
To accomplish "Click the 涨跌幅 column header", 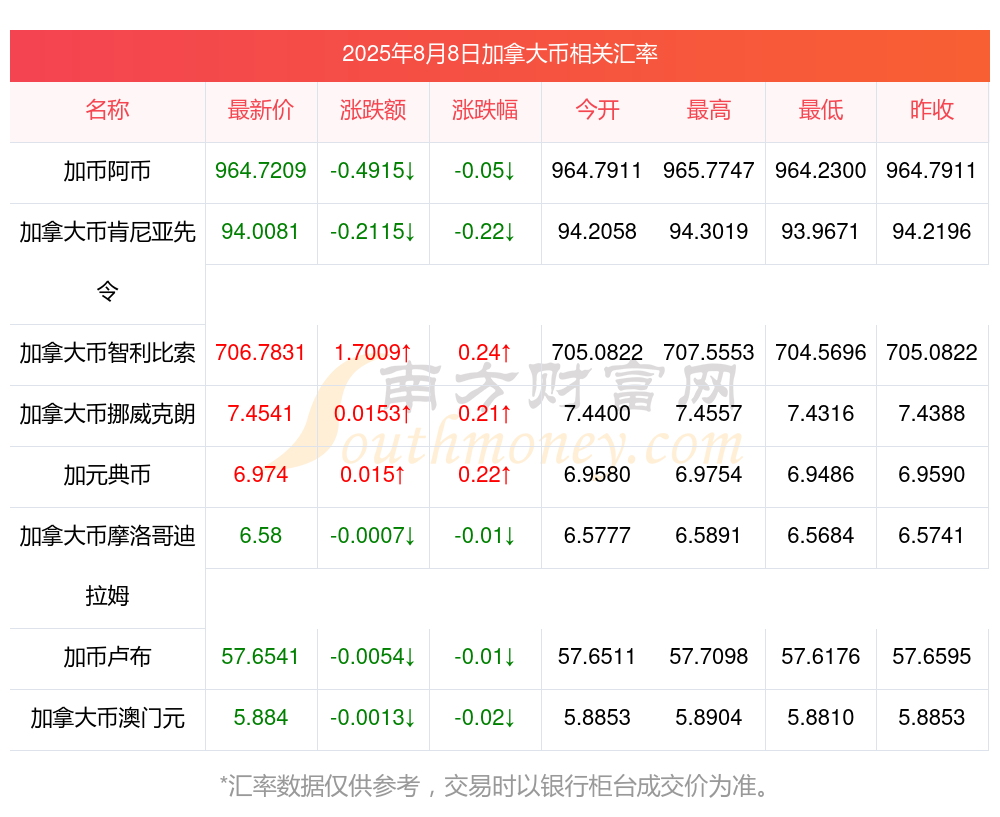I will pyautogui.click(x=485, y=110).
